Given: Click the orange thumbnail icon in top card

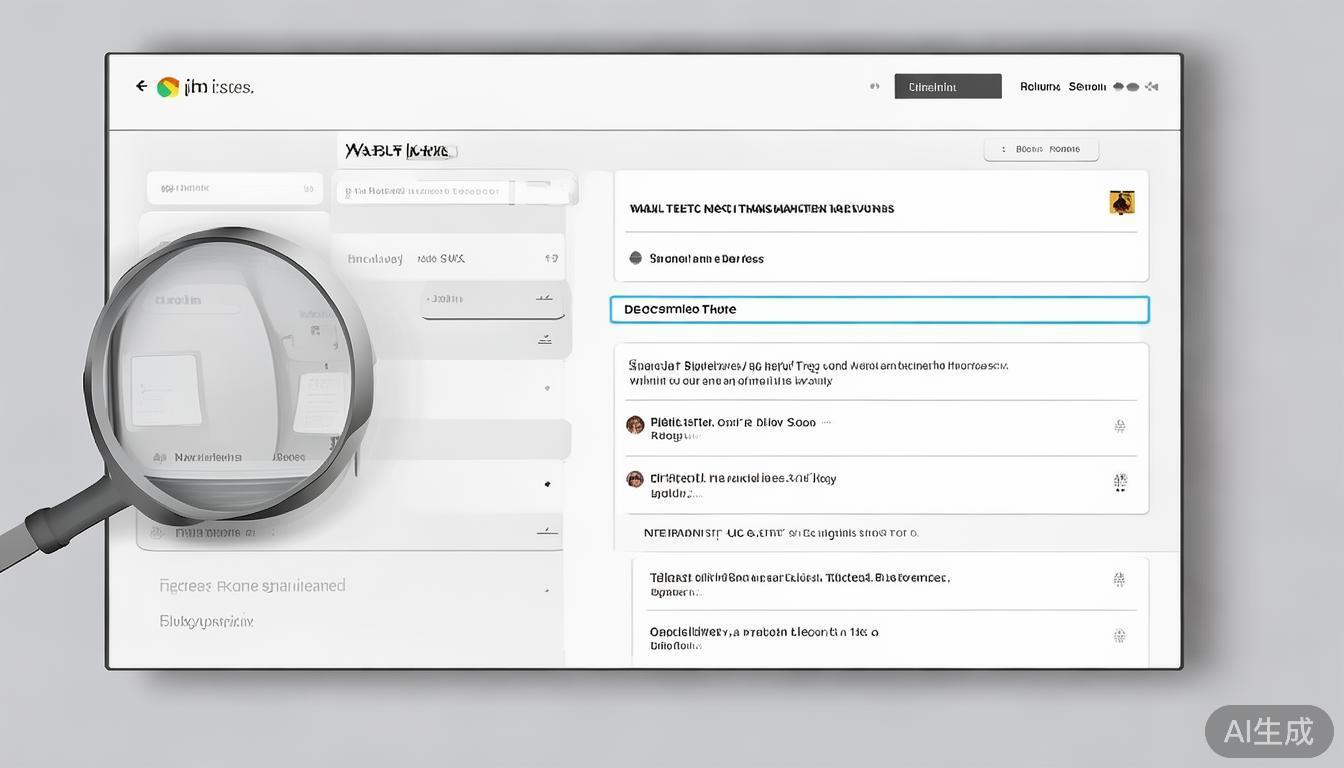Looking at the screenshot, I should pos(1121,203).
